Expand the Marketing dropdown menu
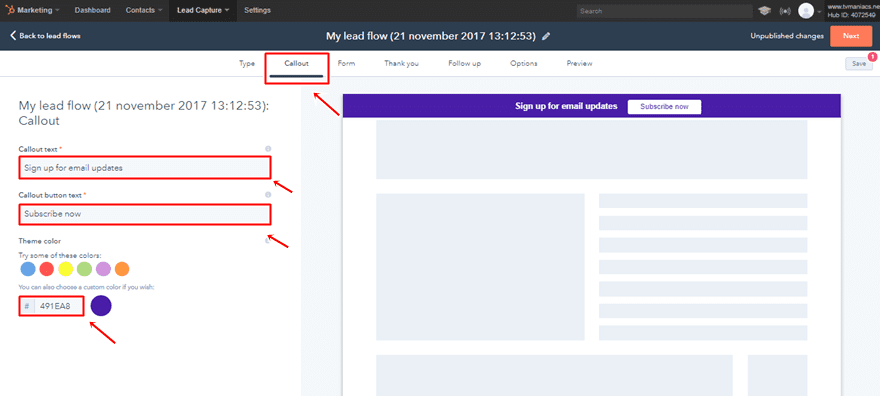880x396 pixels. [x=36, y=10]
